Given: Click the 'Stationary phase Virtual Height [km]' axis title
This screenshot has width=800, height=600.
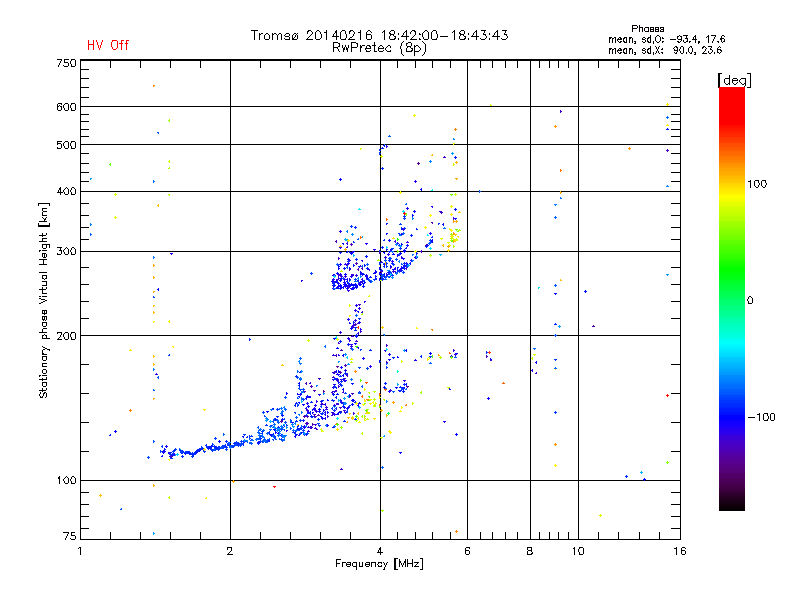Looking at the screenshot, I should coord(43,300).
